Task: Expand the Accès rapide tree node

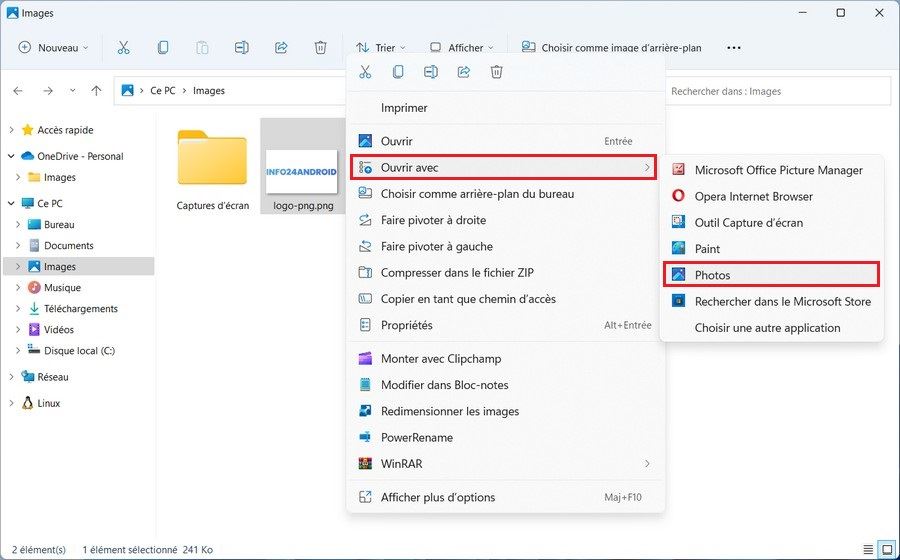Action: coord(11,130)
